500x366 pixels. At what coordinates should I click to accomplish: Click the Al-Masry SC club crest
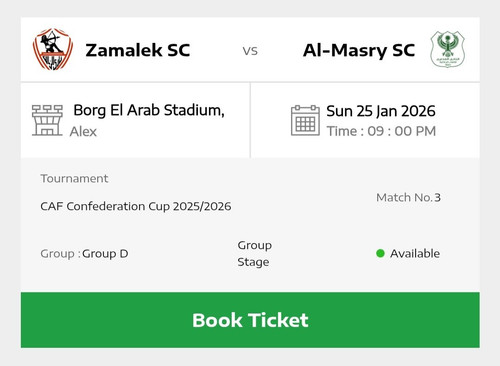(447, 49)
